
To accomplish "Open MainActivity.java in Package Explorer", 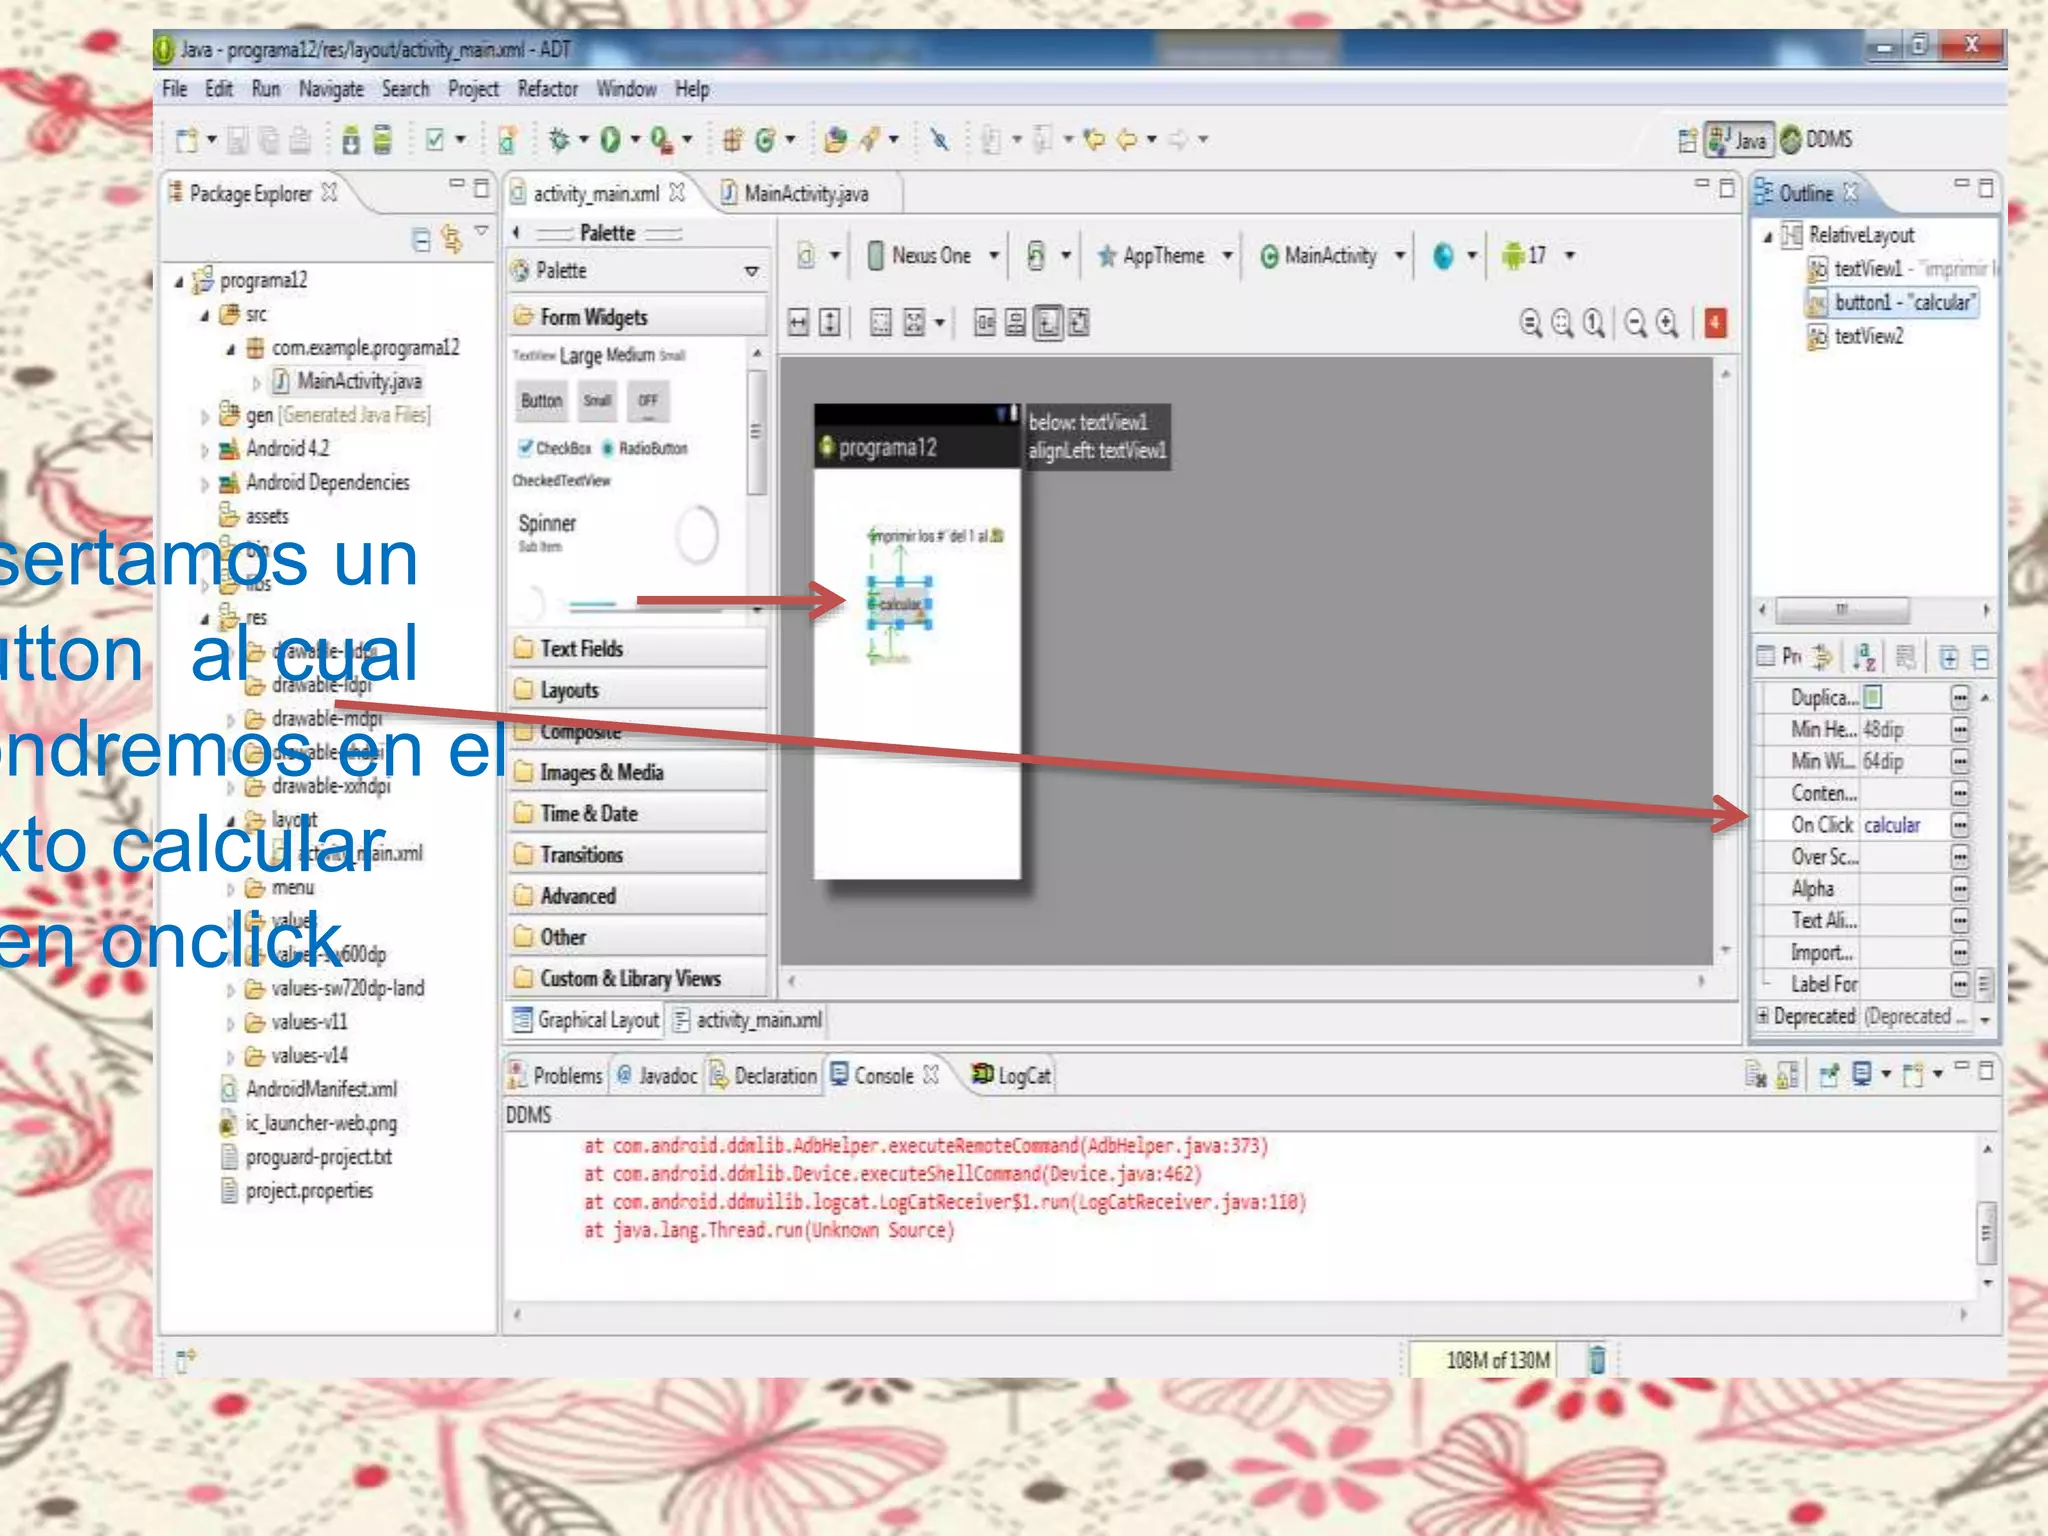I will pos(347,382).
